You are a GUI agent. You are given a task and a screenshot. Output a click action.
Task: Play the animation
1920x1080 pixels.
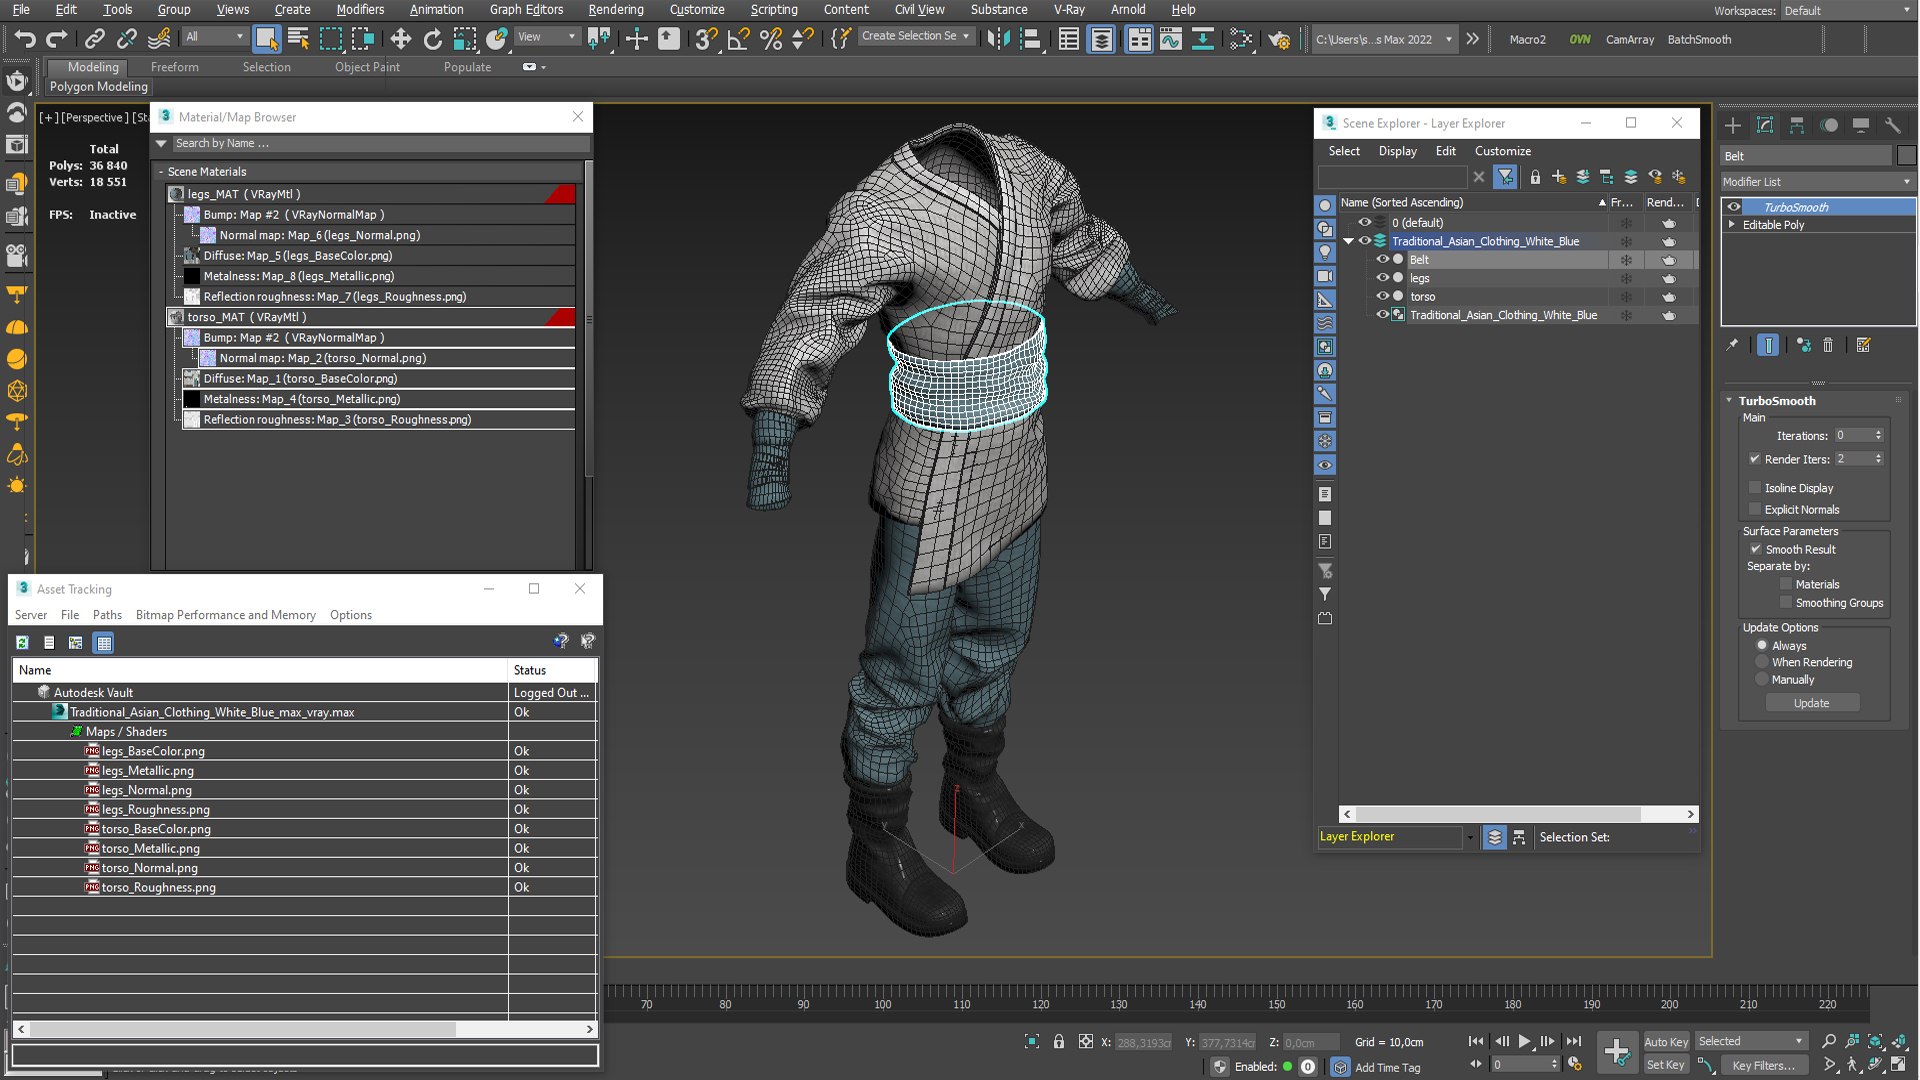[x=1524, y=1042]
